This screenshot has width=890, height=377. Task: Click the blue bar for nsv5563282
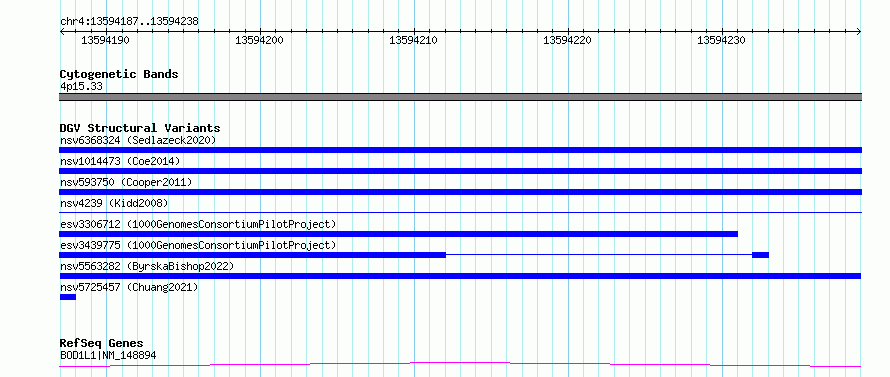[x=461, y=276]
